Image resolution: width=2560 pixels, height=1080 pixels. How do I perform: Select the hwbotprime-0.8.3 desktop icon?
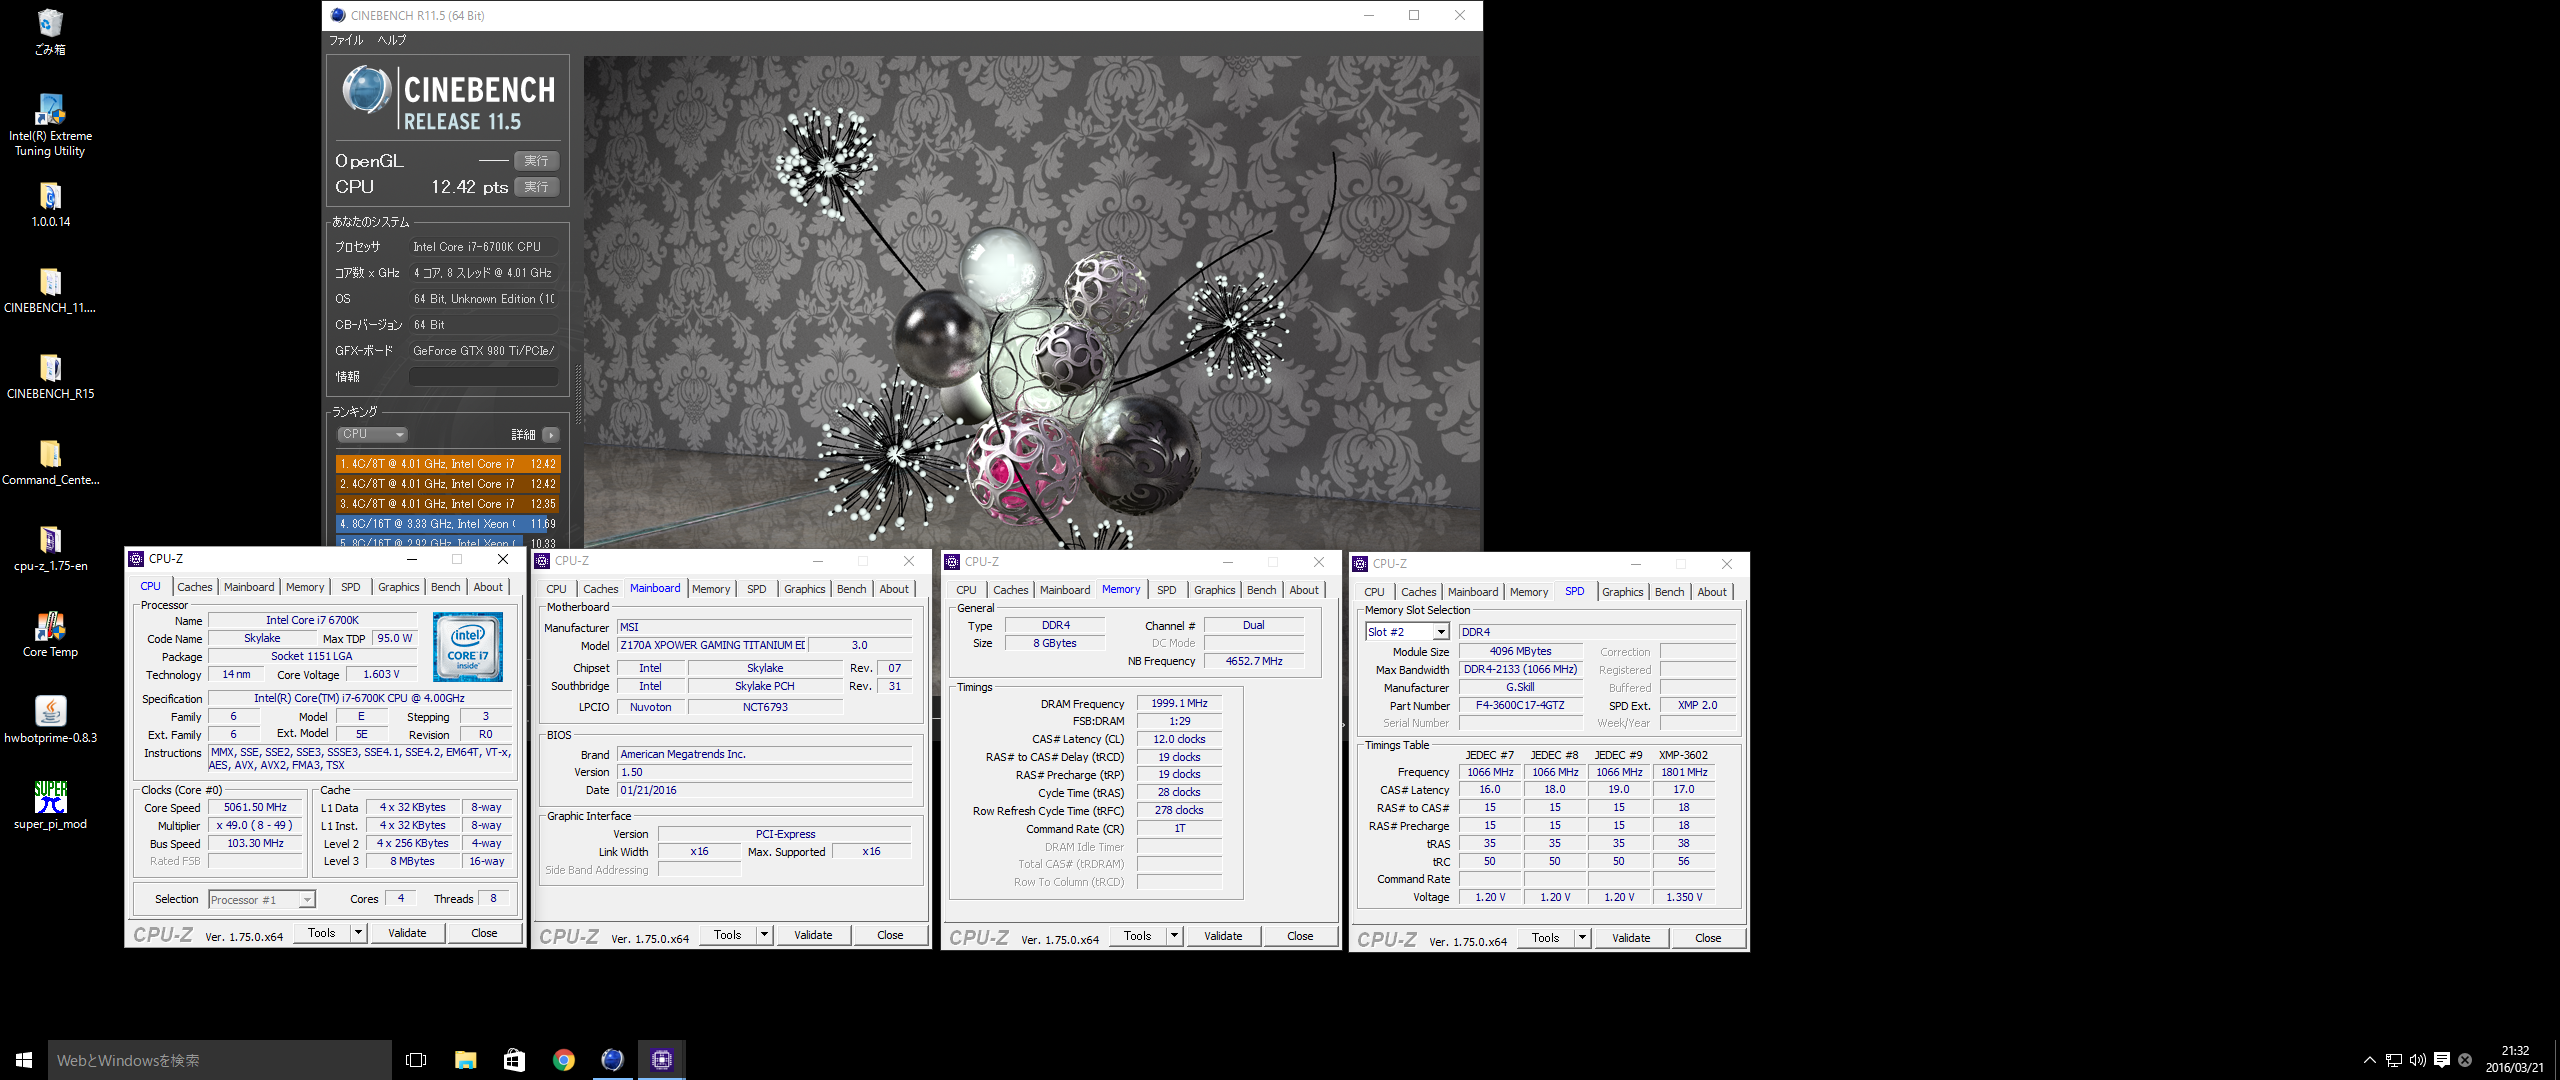coord(50,721)
